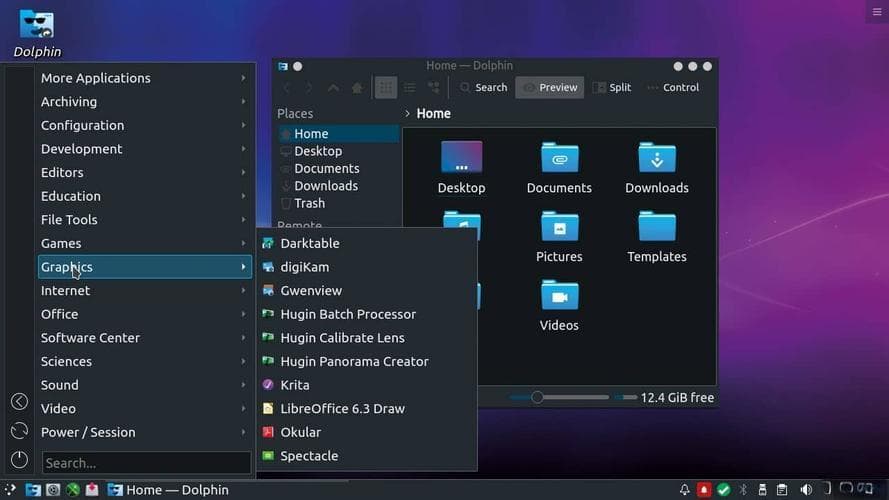Viewport: 889px width, 500px height.
Task: Launch digiKam from the Graphics submenu
Action: click(x=367, y=267)
